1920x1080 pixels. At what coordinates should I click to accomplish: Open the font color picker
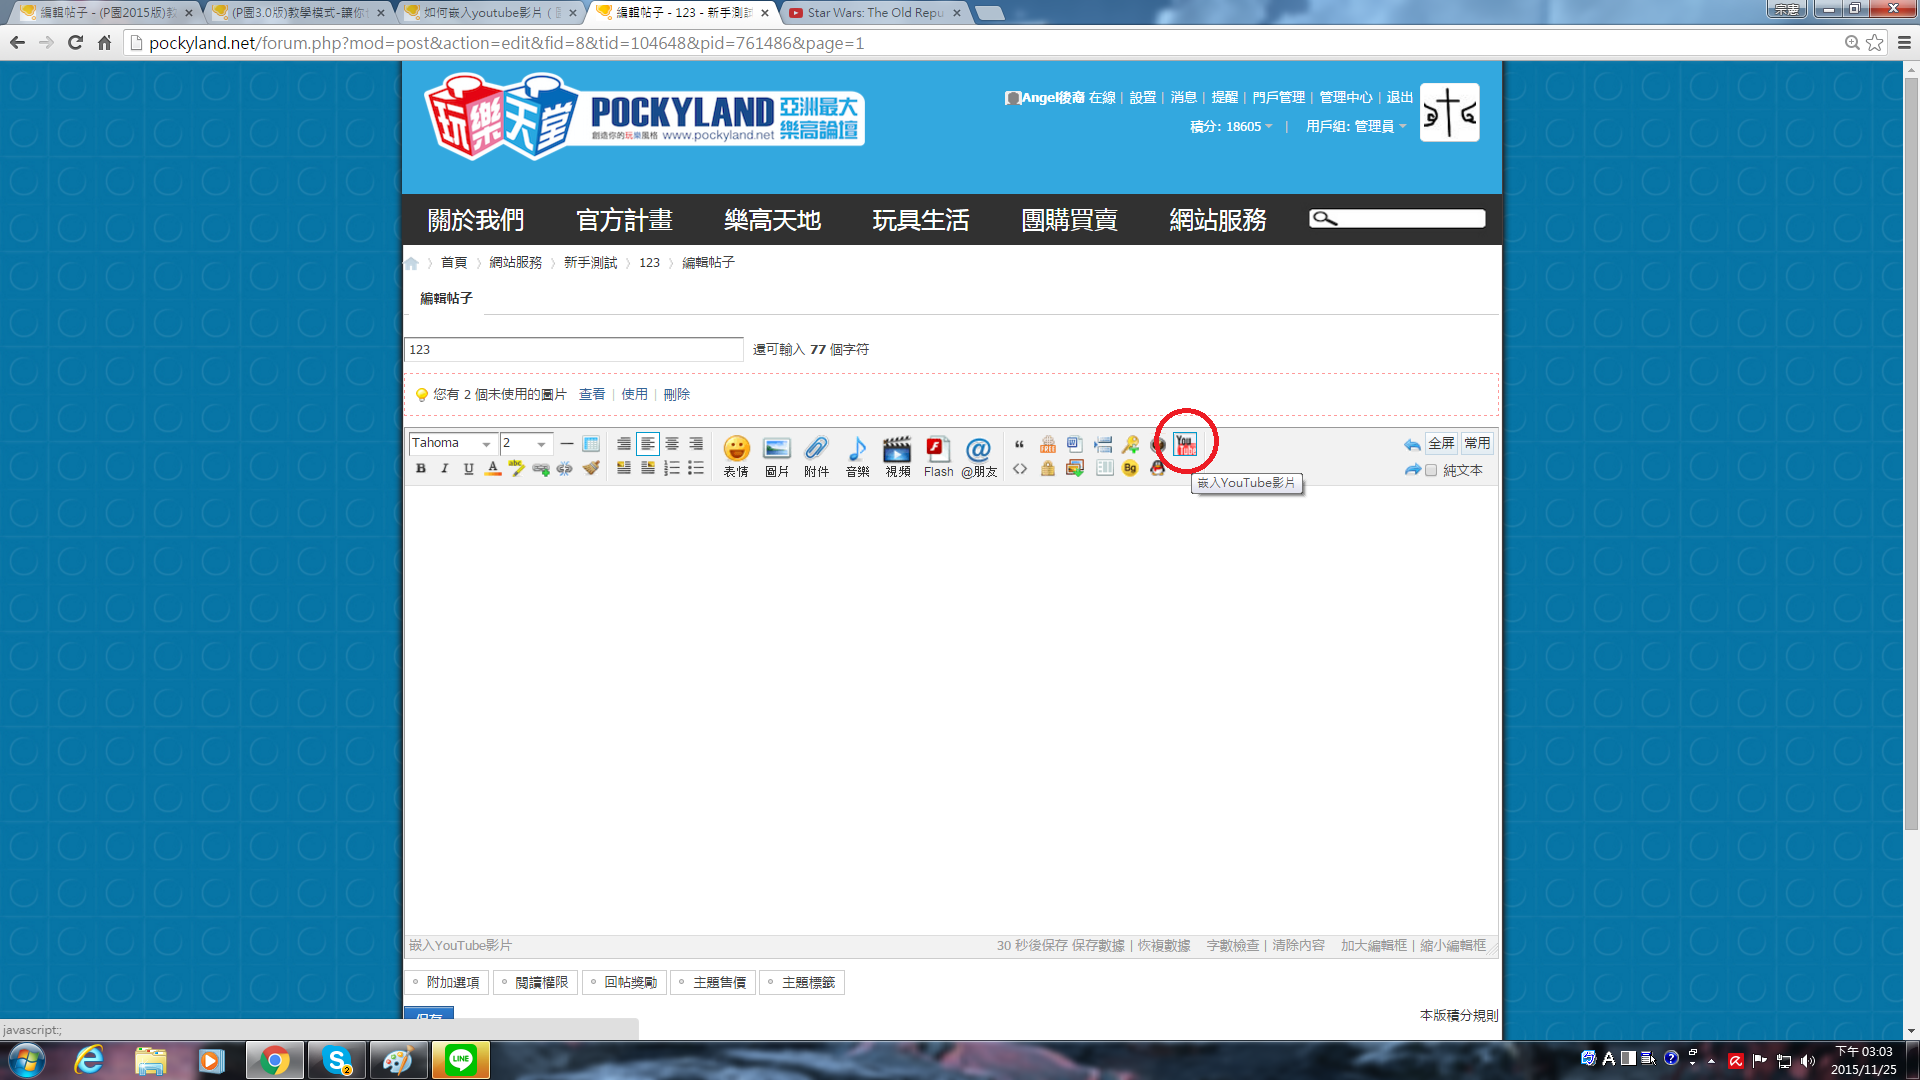[x=493, y=469]
